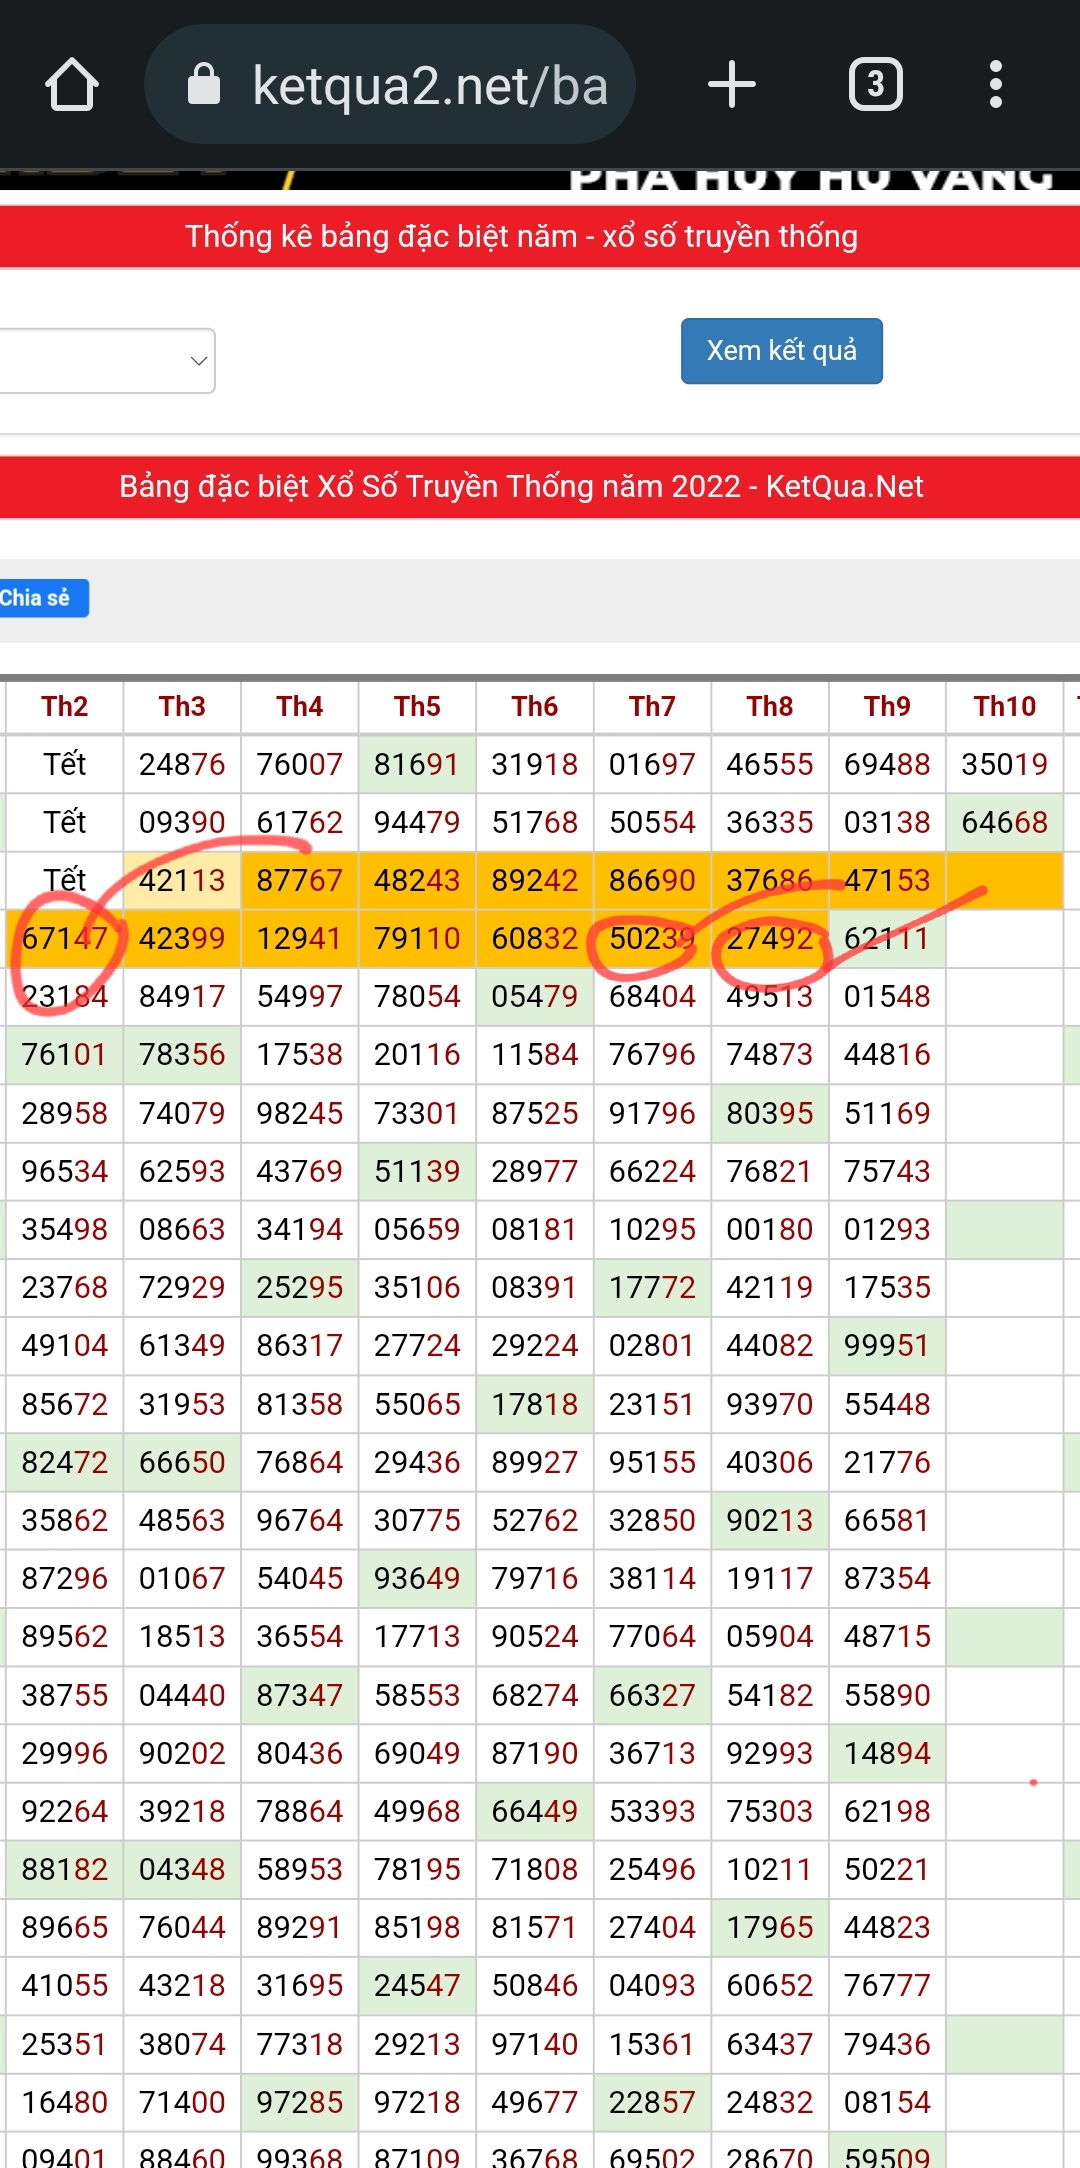Tap the red 2022 table title bar
The image size is (1080, 2168).
click(x=540, y=486)
